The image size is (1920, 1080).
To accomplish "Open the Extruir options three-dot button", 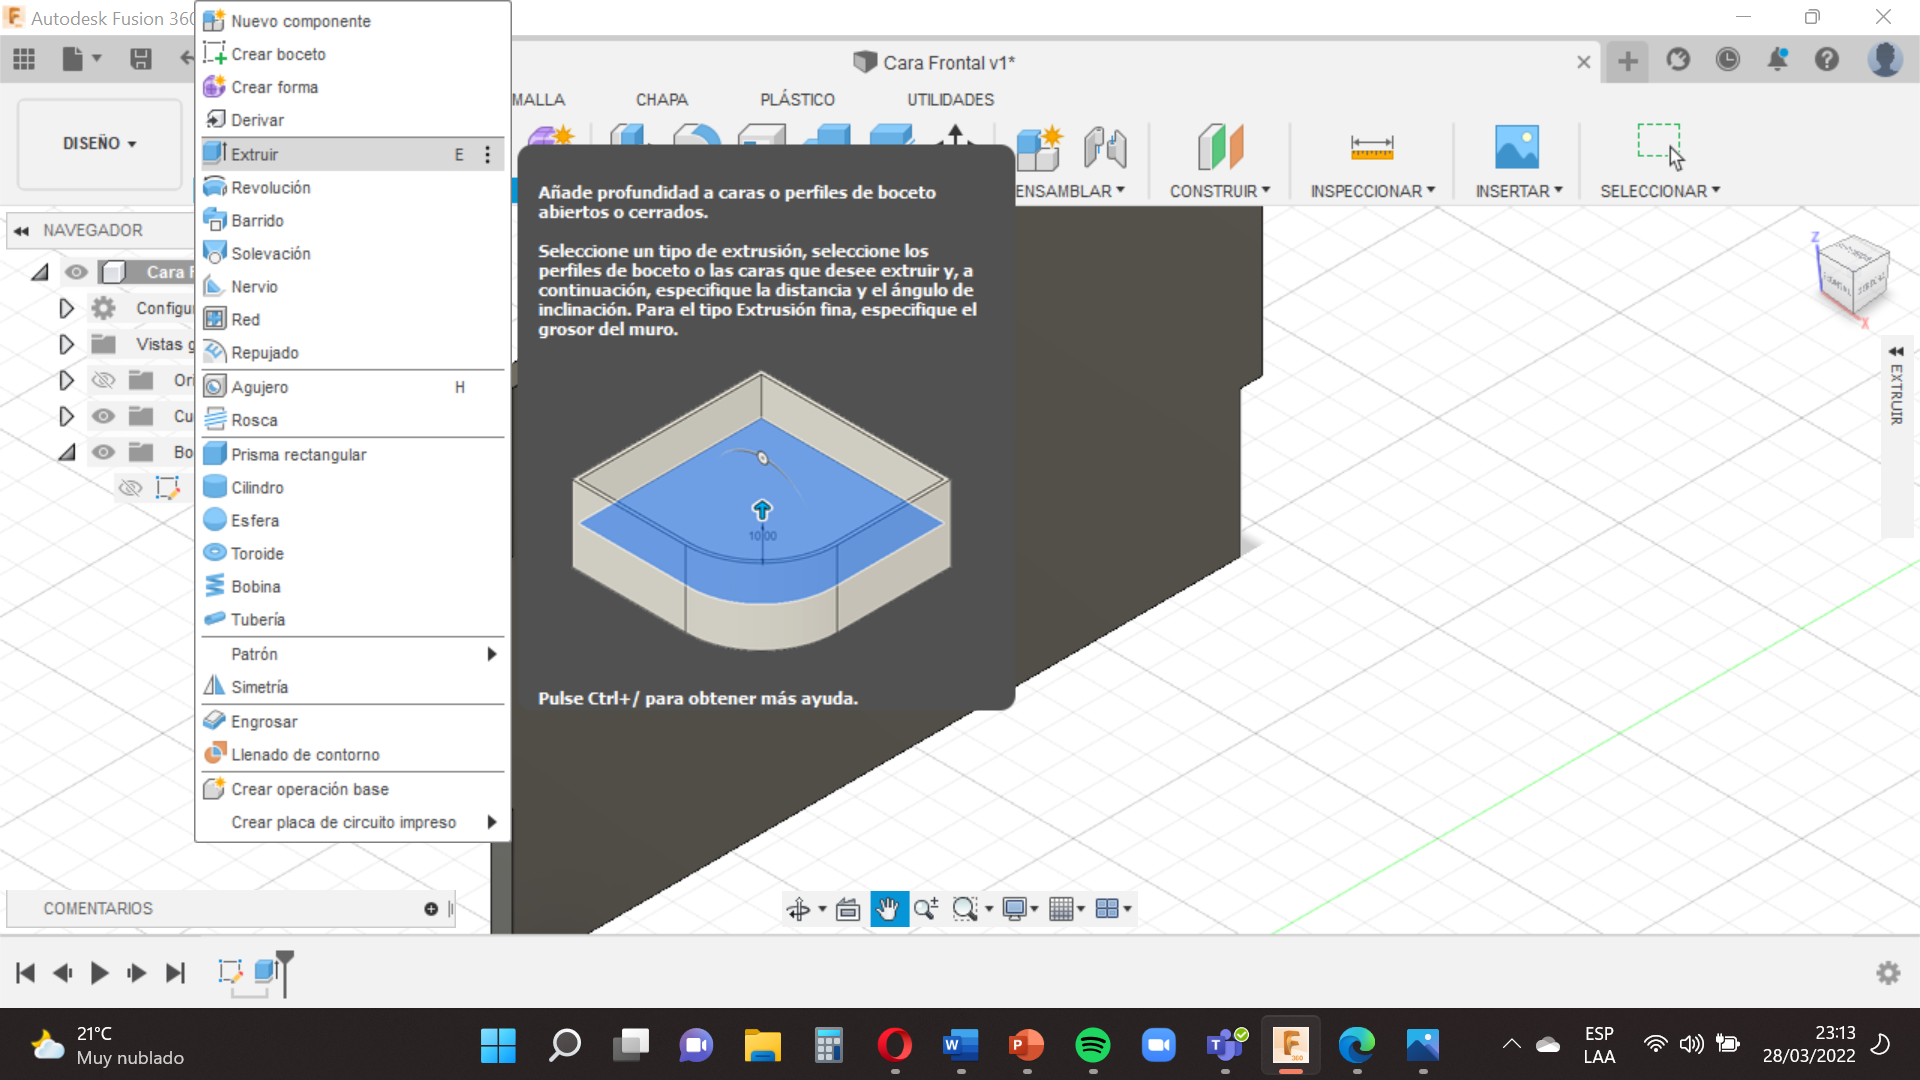I will click(488, 154).
